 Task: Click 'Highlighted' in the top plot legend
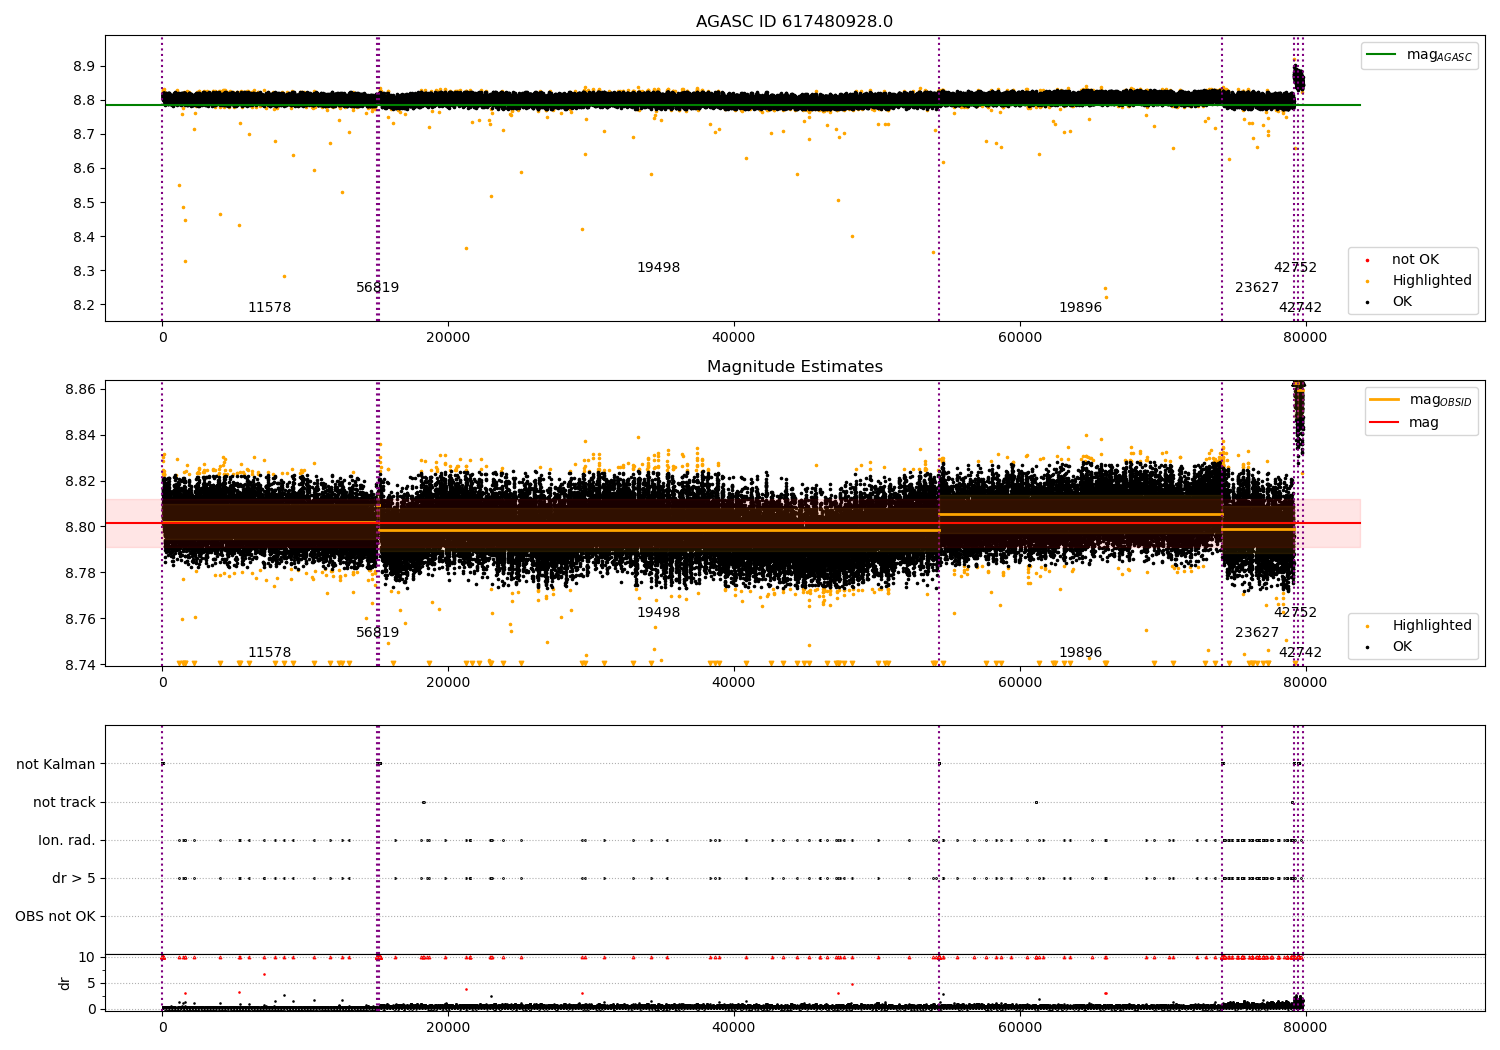1431,281
